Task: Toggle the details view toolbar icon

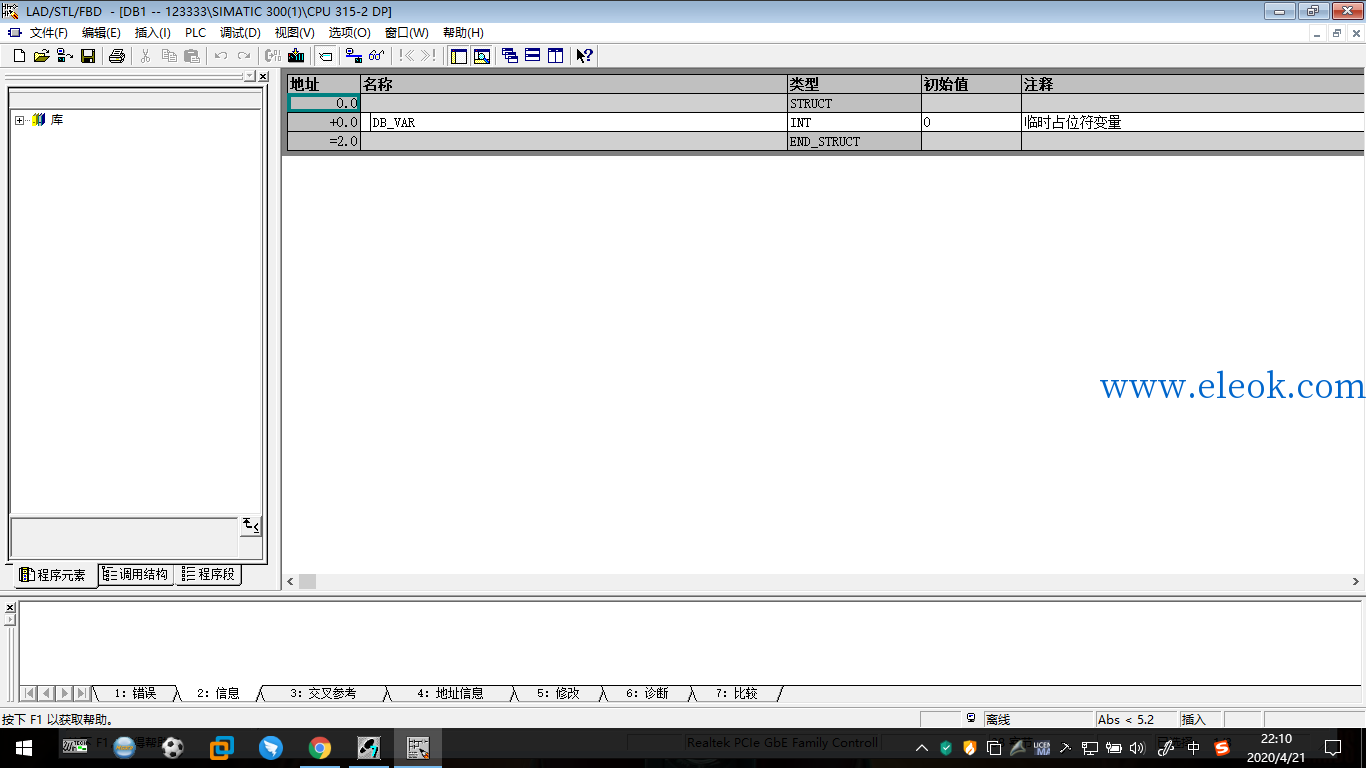Action: coord(482,56)
